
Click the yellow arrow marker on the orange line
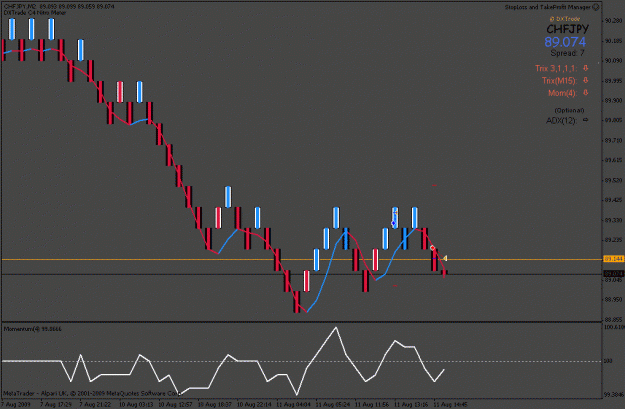444,258
